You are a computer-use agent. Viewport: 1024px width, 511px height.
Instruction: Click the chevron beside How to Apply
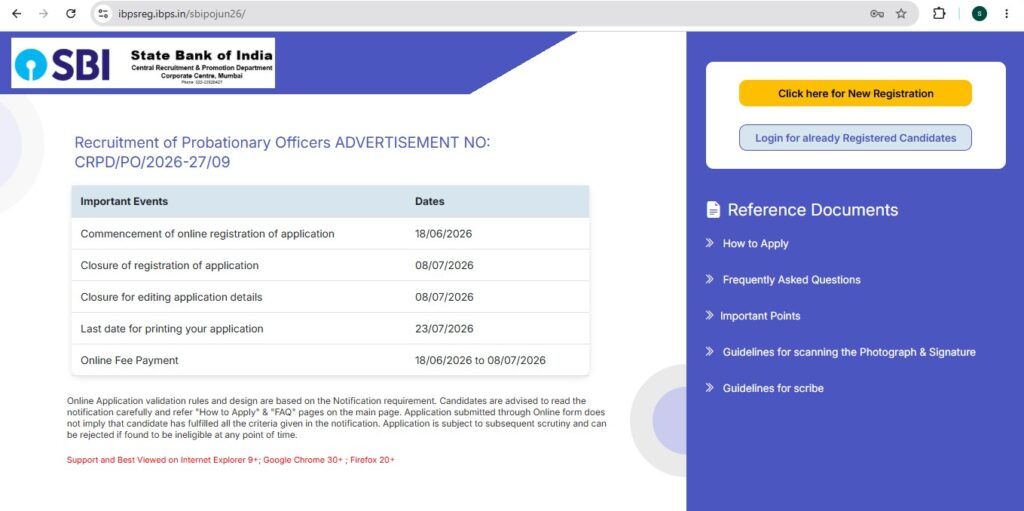709,243
